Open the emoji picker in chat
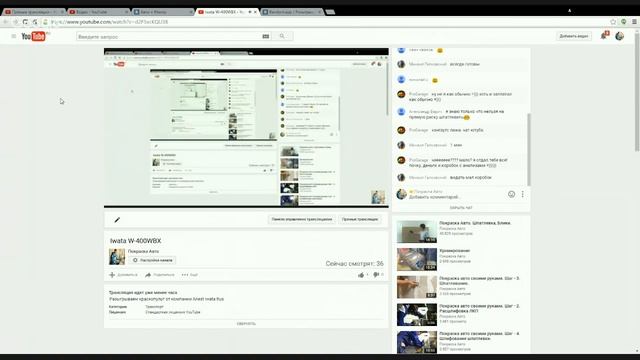Image resolution: width=640 pixels, height=360 pixels. 511,194
